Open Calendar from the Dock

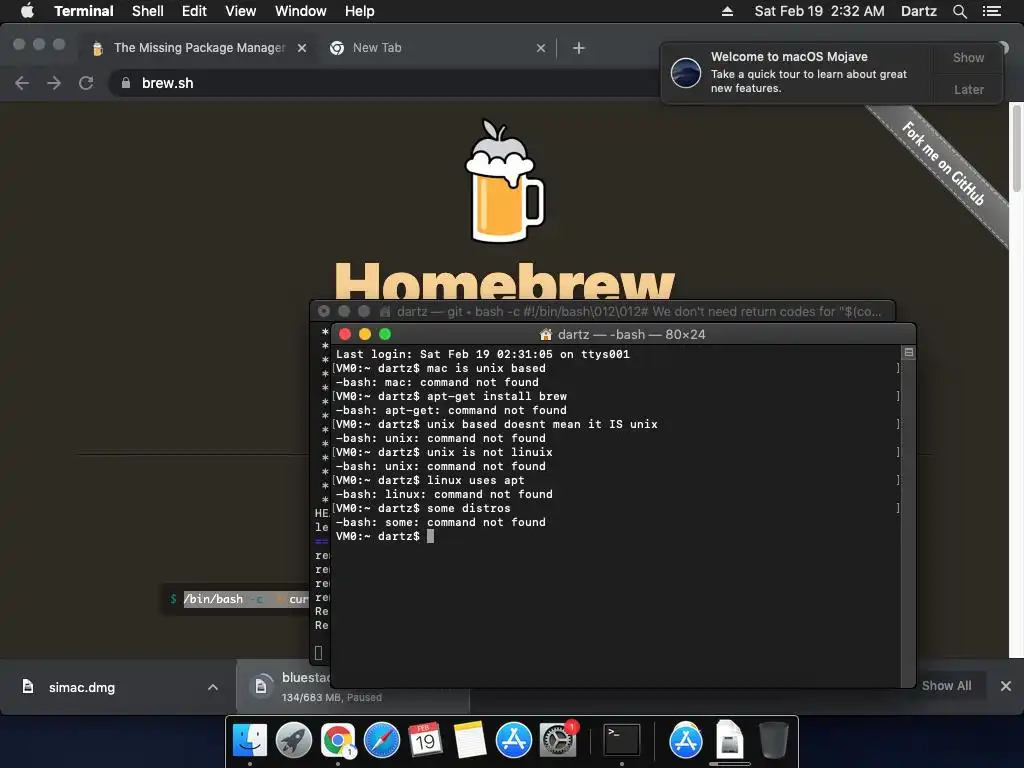tap(425, 741)
